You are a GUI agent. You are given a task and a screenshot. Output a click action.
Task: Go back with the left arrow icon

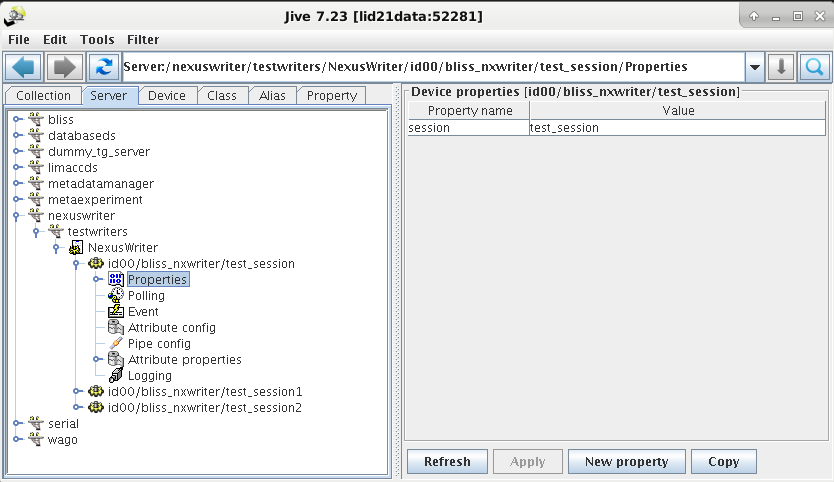(24, 67)
